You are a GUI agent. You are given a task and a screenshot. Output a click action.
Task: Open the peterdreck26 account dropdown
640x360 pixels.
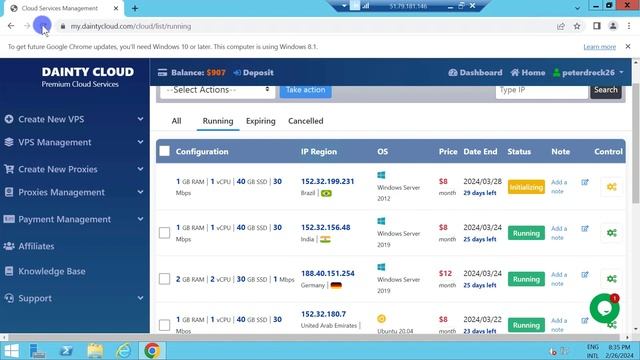(x=588, y=73)
